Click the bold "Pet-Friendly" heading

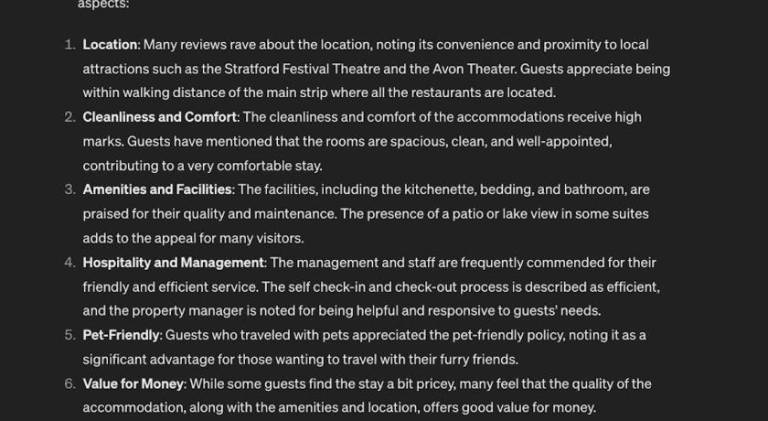121,335
